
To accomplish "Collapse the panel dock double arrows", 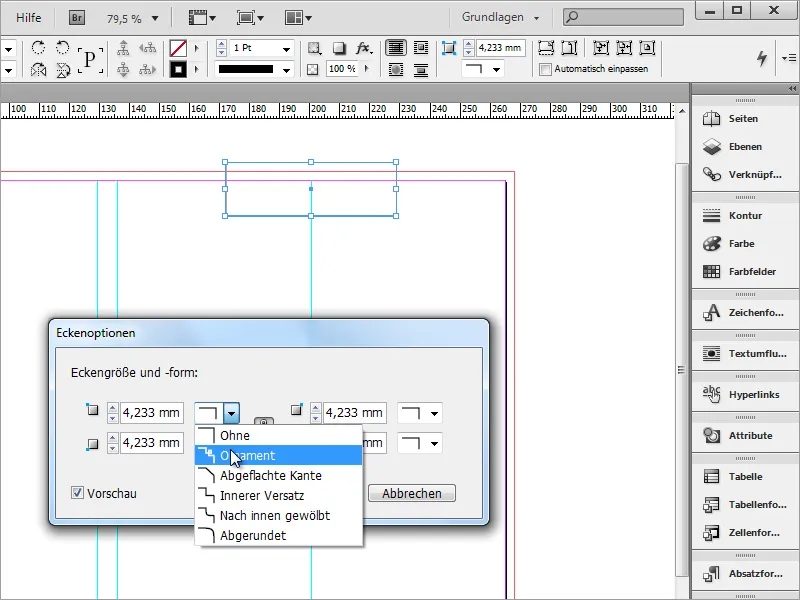I will click(x=792, y=89).
